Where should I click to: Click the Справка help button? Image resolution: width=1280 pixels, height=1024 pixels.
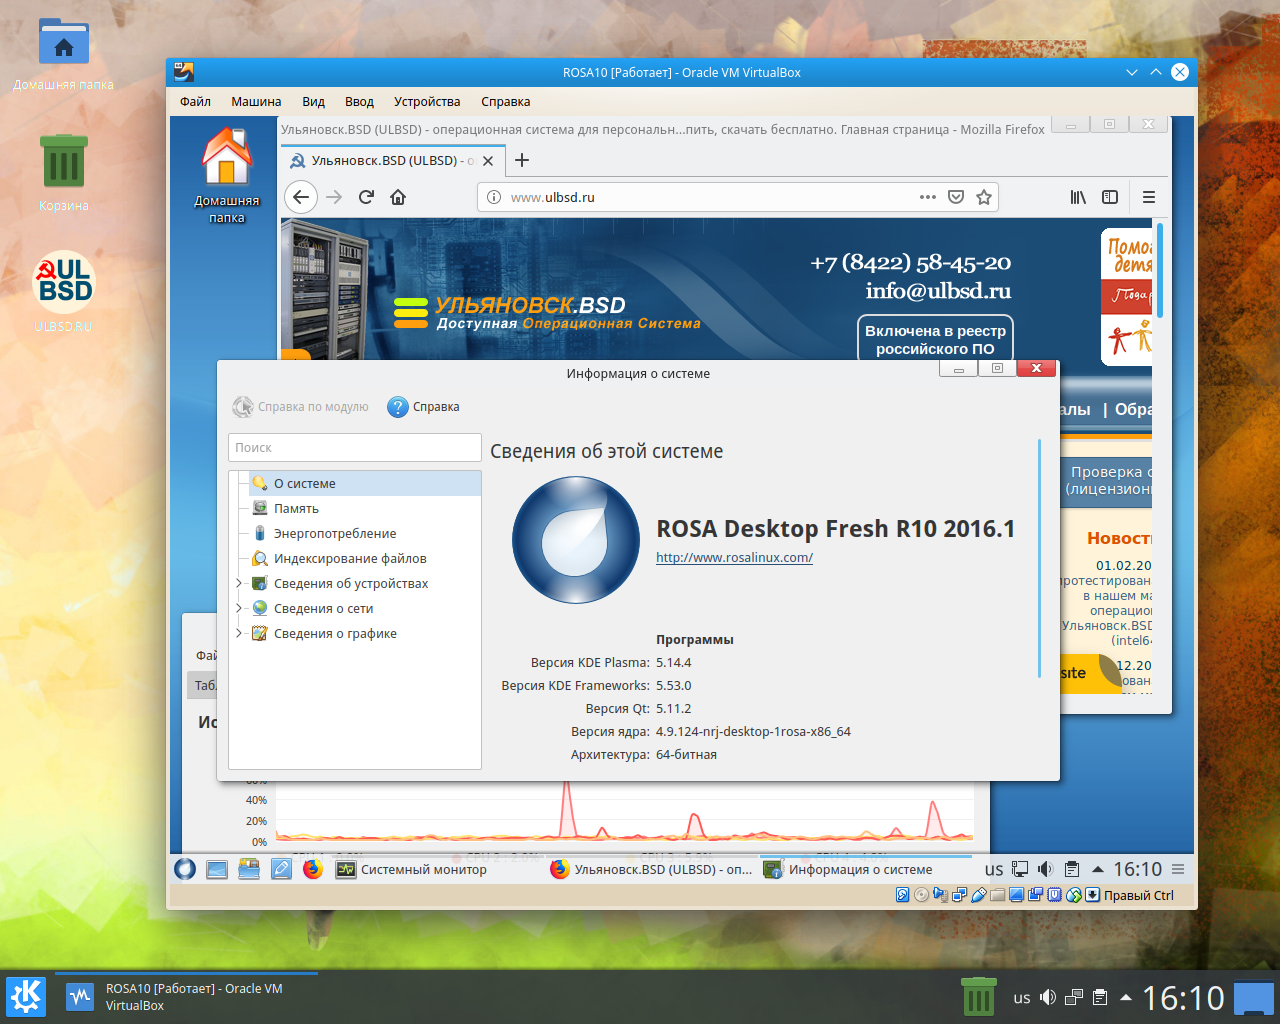[424, 407]
